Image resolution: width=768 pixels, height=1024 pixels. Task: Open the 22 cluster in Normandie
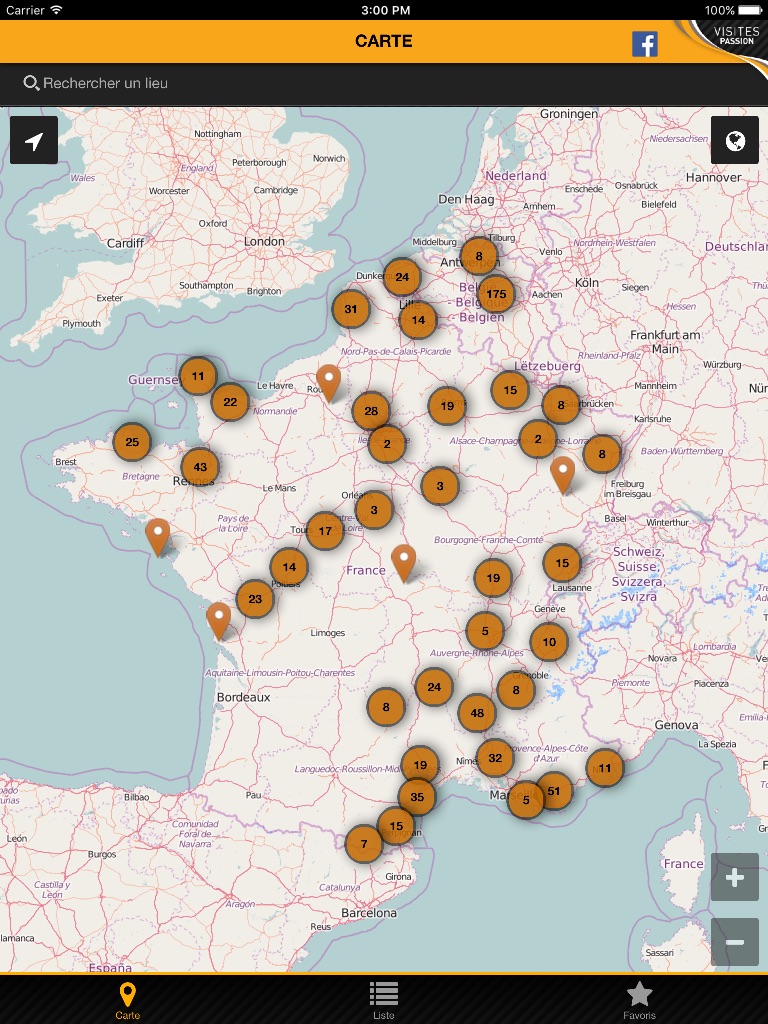coord(230,402)
